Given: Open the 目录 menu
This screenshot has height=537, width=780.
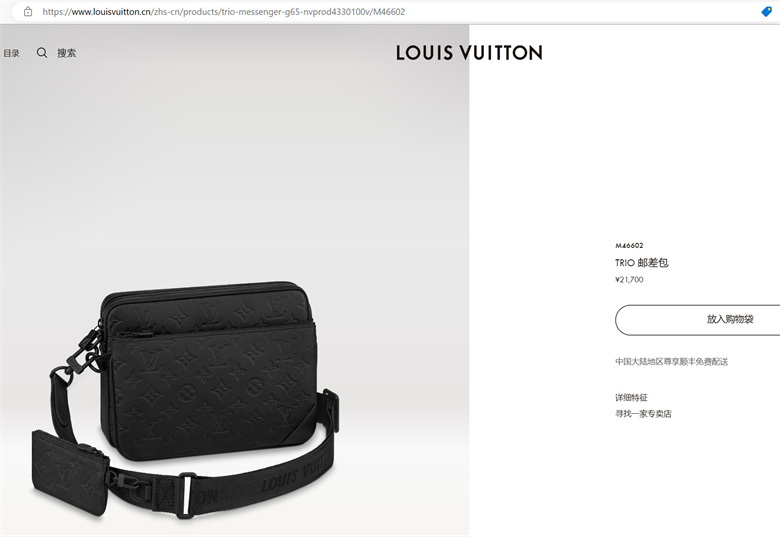Looking at the screenshot, I should tap(11, 53).
